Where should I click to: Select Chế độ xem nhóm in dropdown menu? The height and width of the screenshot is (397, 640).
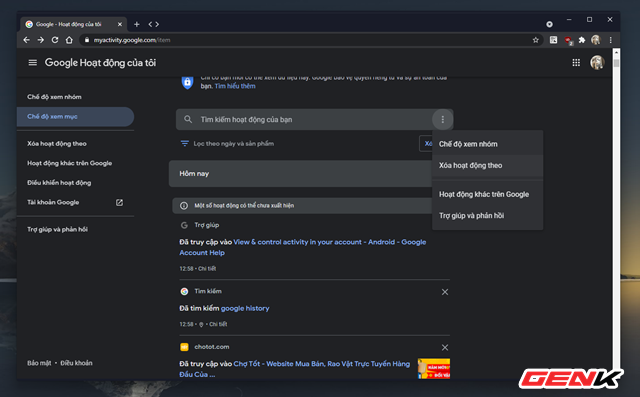(487, 144)
